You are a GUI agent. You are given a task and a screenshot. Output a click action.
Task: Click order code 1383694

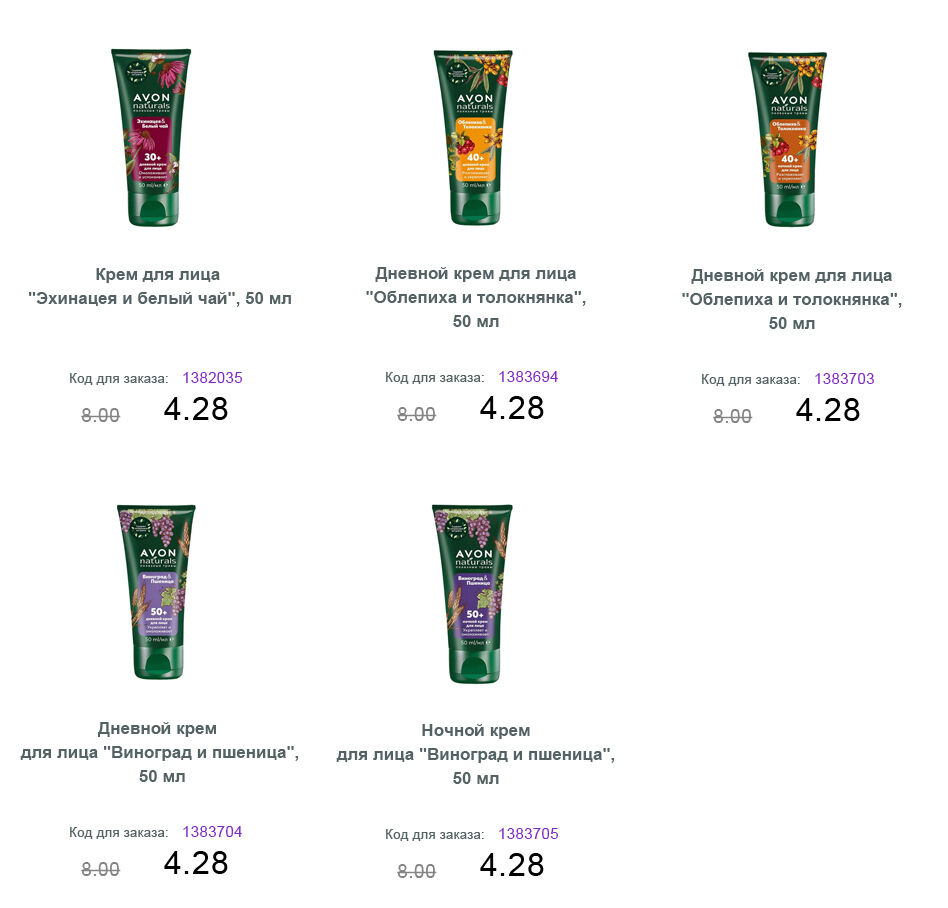tap(528, 377)
